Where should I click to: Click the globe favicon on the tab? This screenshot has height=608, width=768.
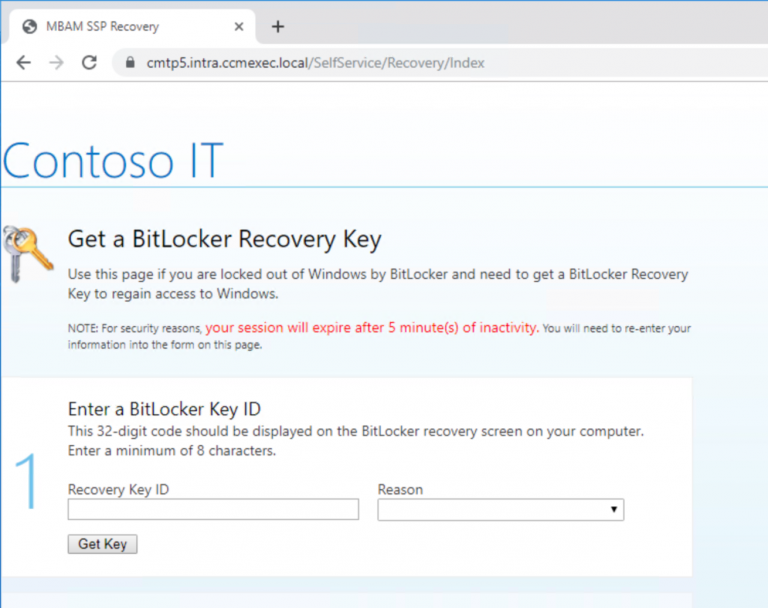pos(29,26)
